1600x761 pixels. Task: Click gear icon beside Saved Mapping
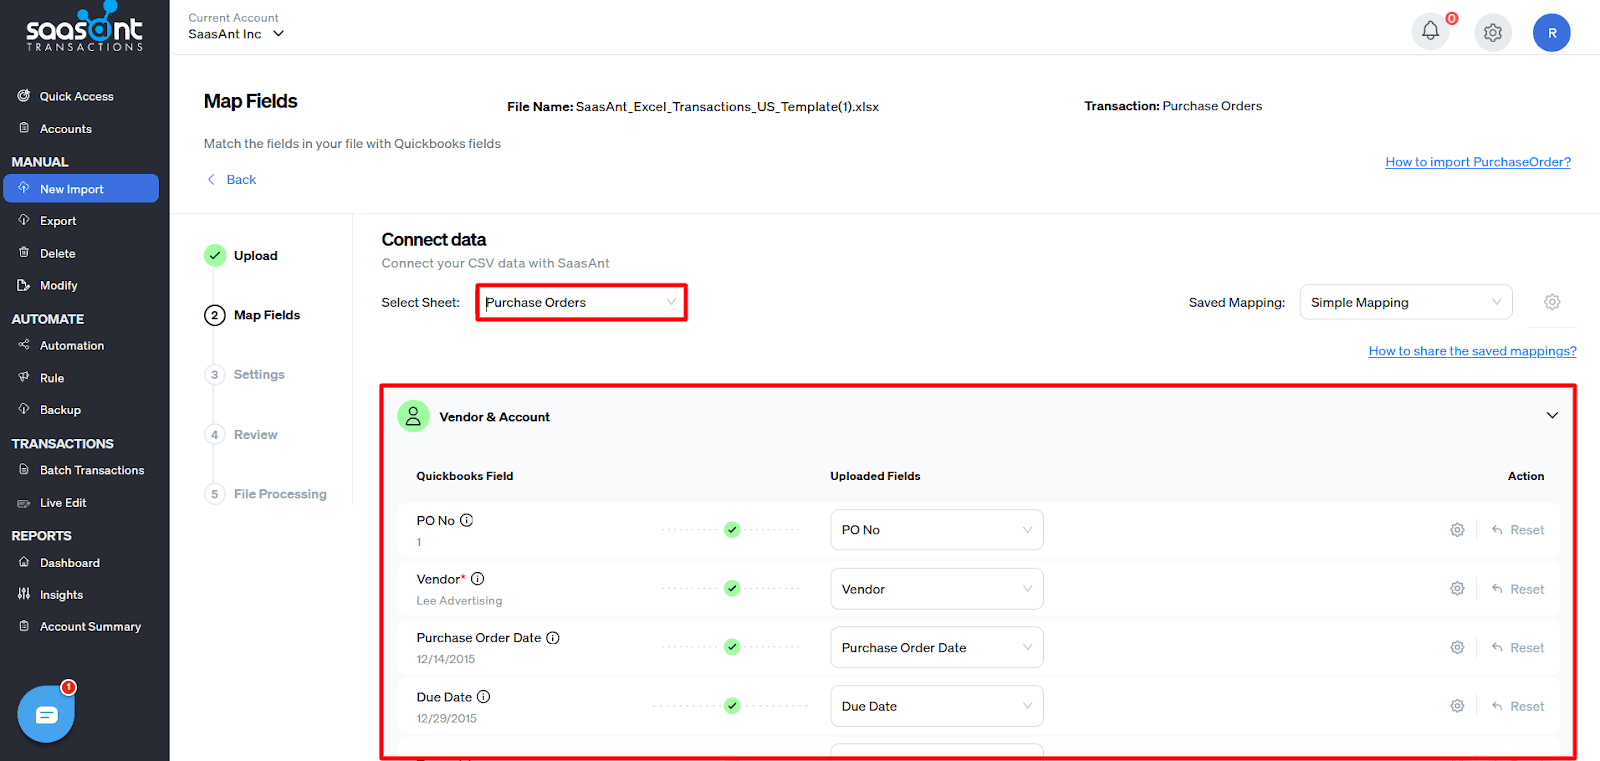(x=1552, y=302)
